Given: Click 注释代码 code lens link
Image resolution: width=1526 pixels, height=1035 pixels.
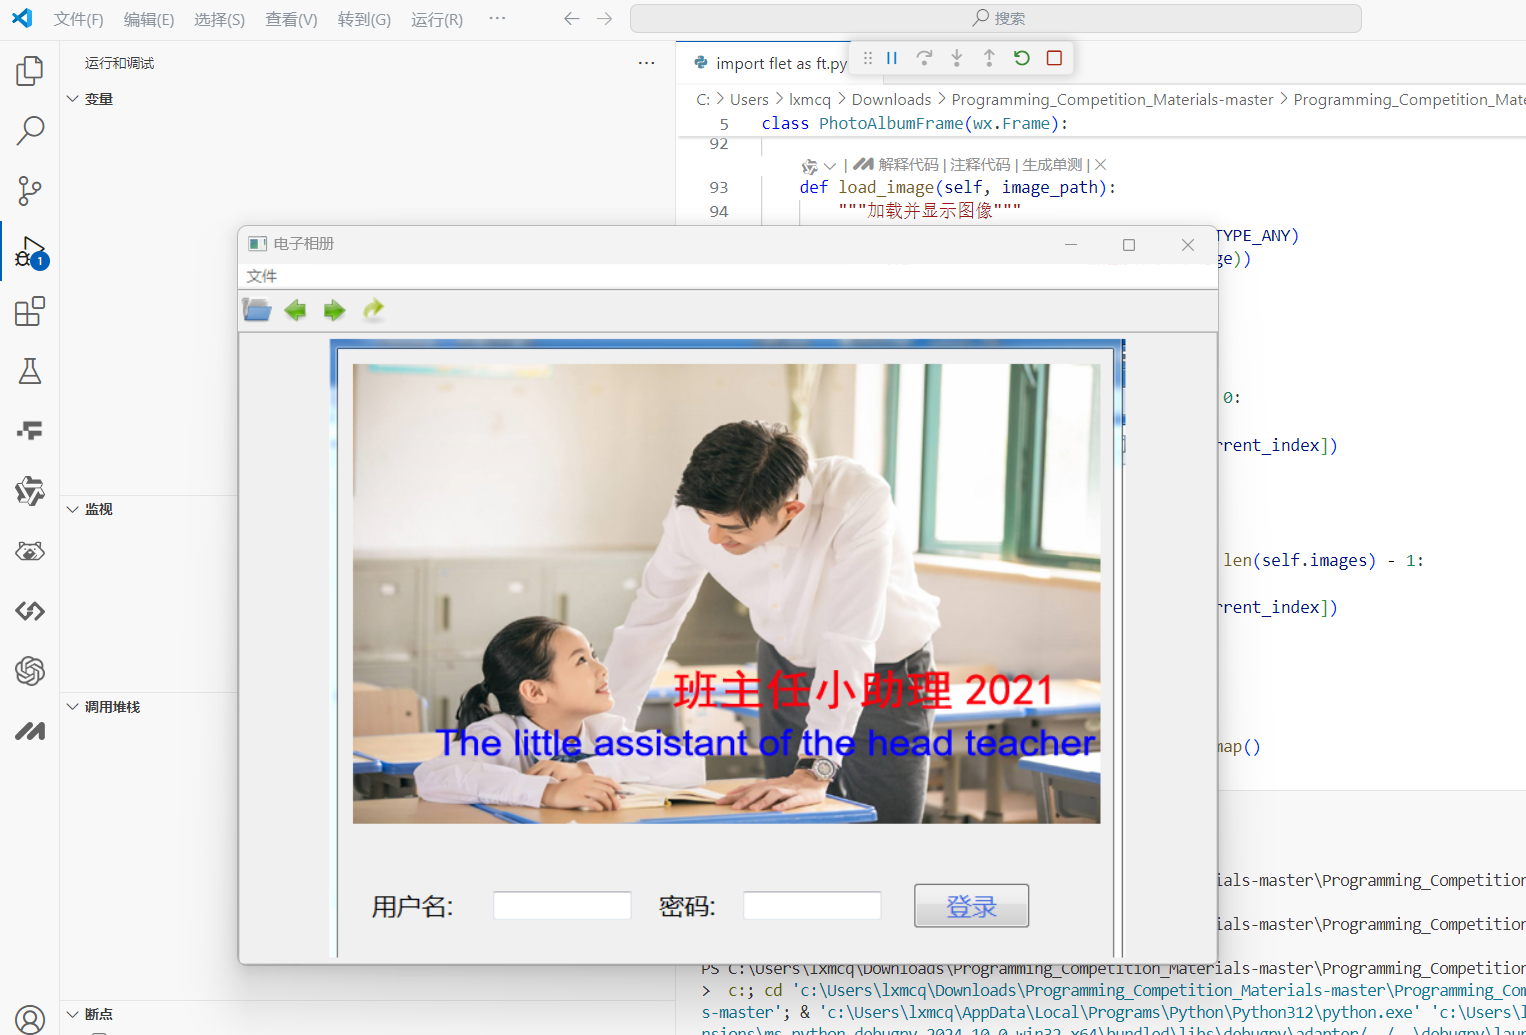Looking at the screenshot, I should (980, 165).
